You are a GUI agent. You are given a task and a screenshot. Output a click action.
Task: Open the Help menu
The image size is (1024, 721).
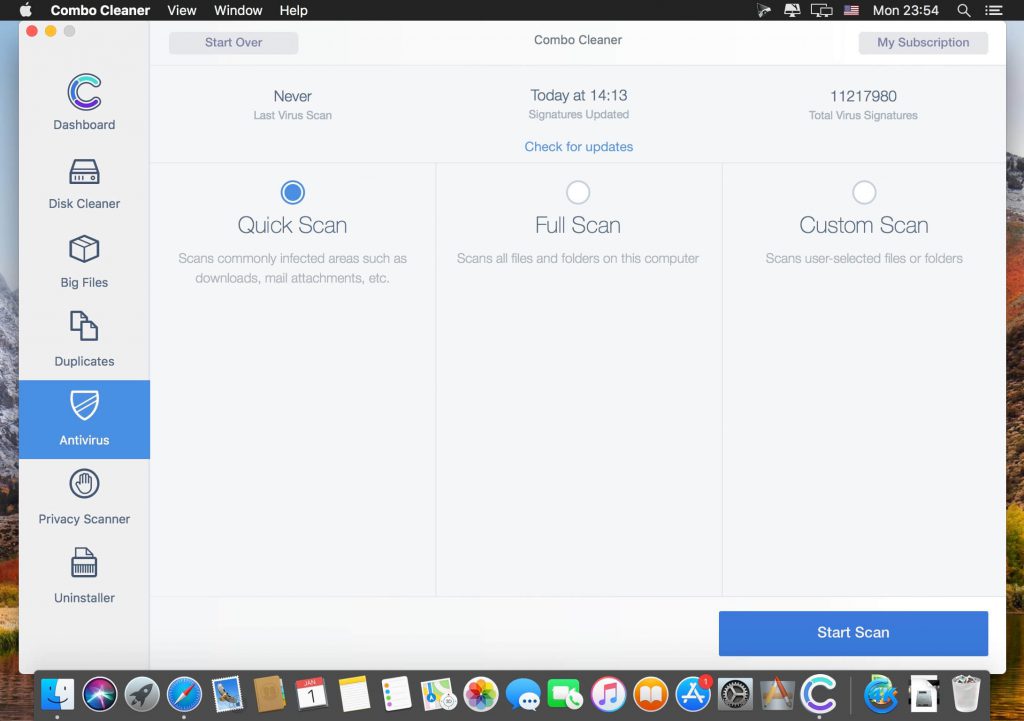(293, 10)
